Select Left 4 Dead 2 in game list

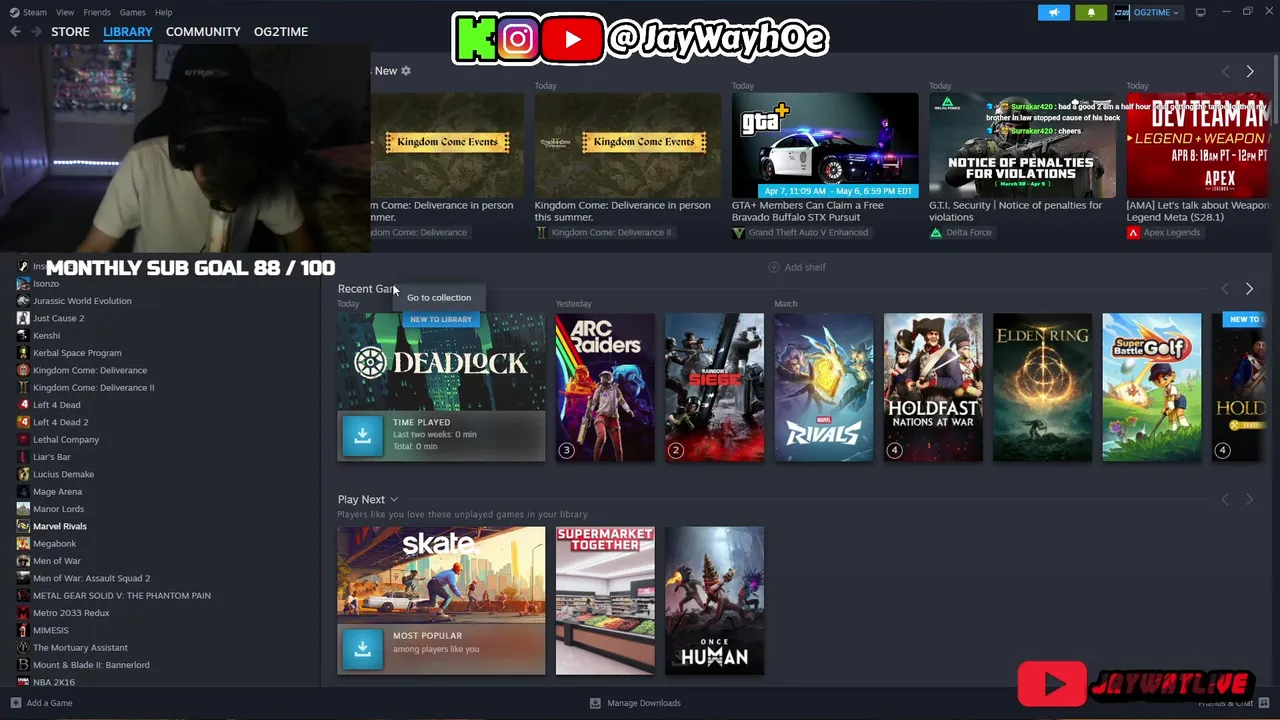pyautogui.click(x=60, y=422)
